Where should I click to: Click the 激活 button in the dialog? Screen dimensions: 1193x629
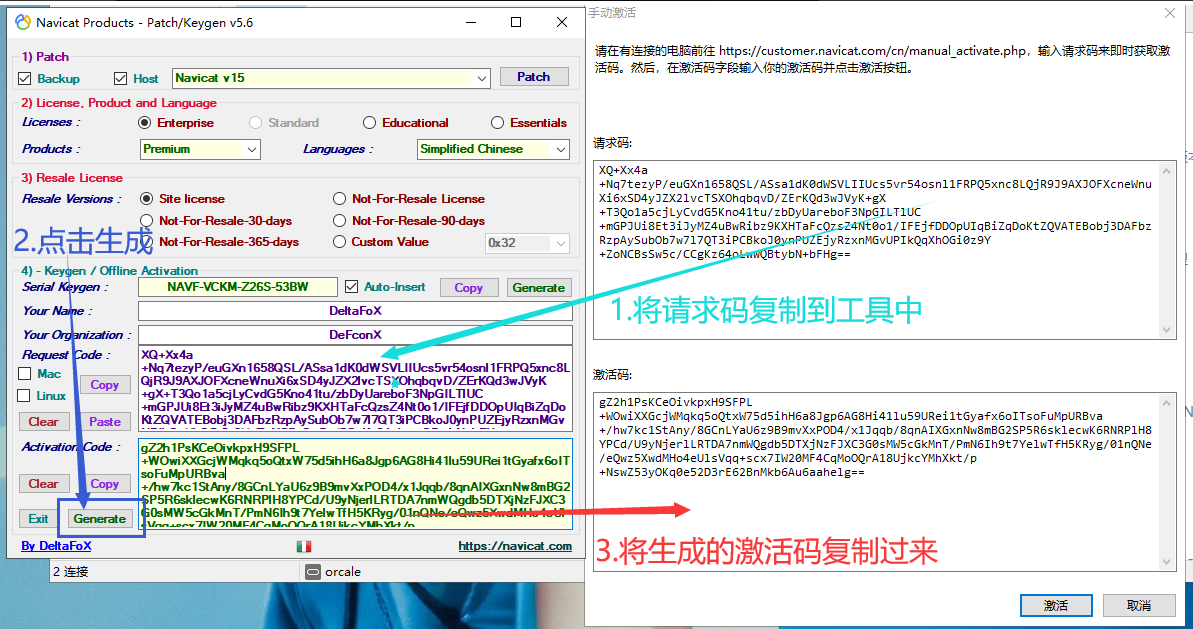coord(1055,605)
